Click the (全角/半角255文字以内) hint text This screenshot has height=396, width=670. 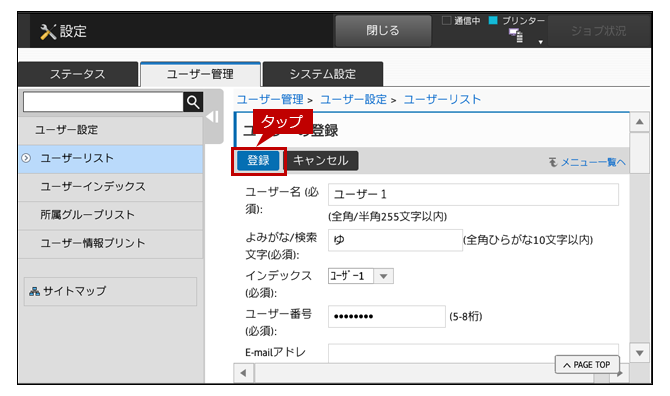pyautogui.click(x=388, y=217)
